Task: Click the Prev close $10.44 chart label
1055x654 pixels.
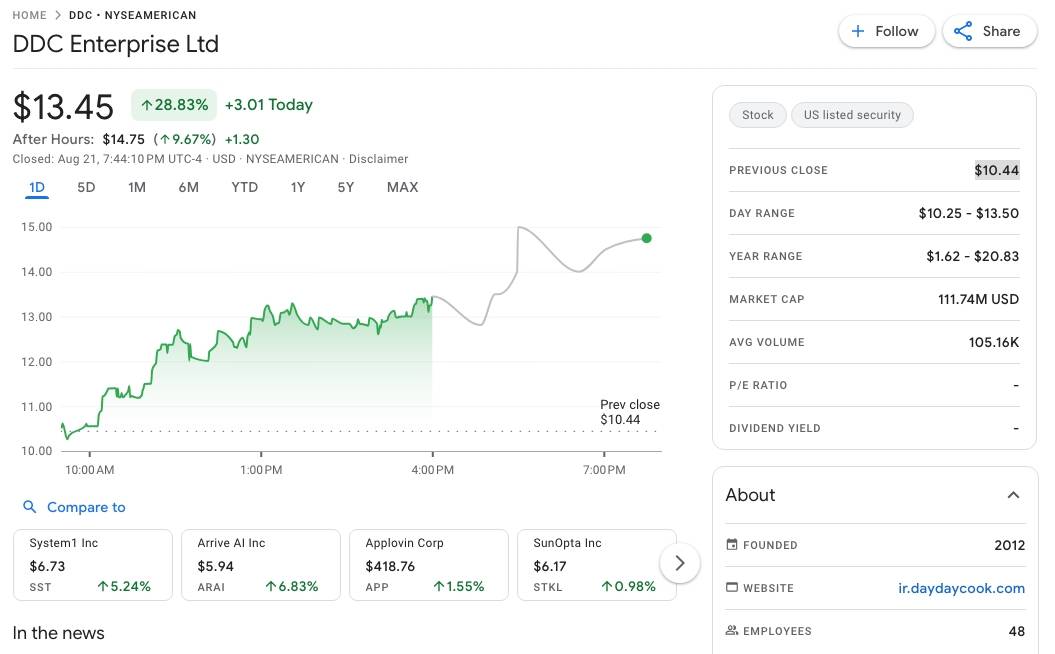Action: [630, 412]
